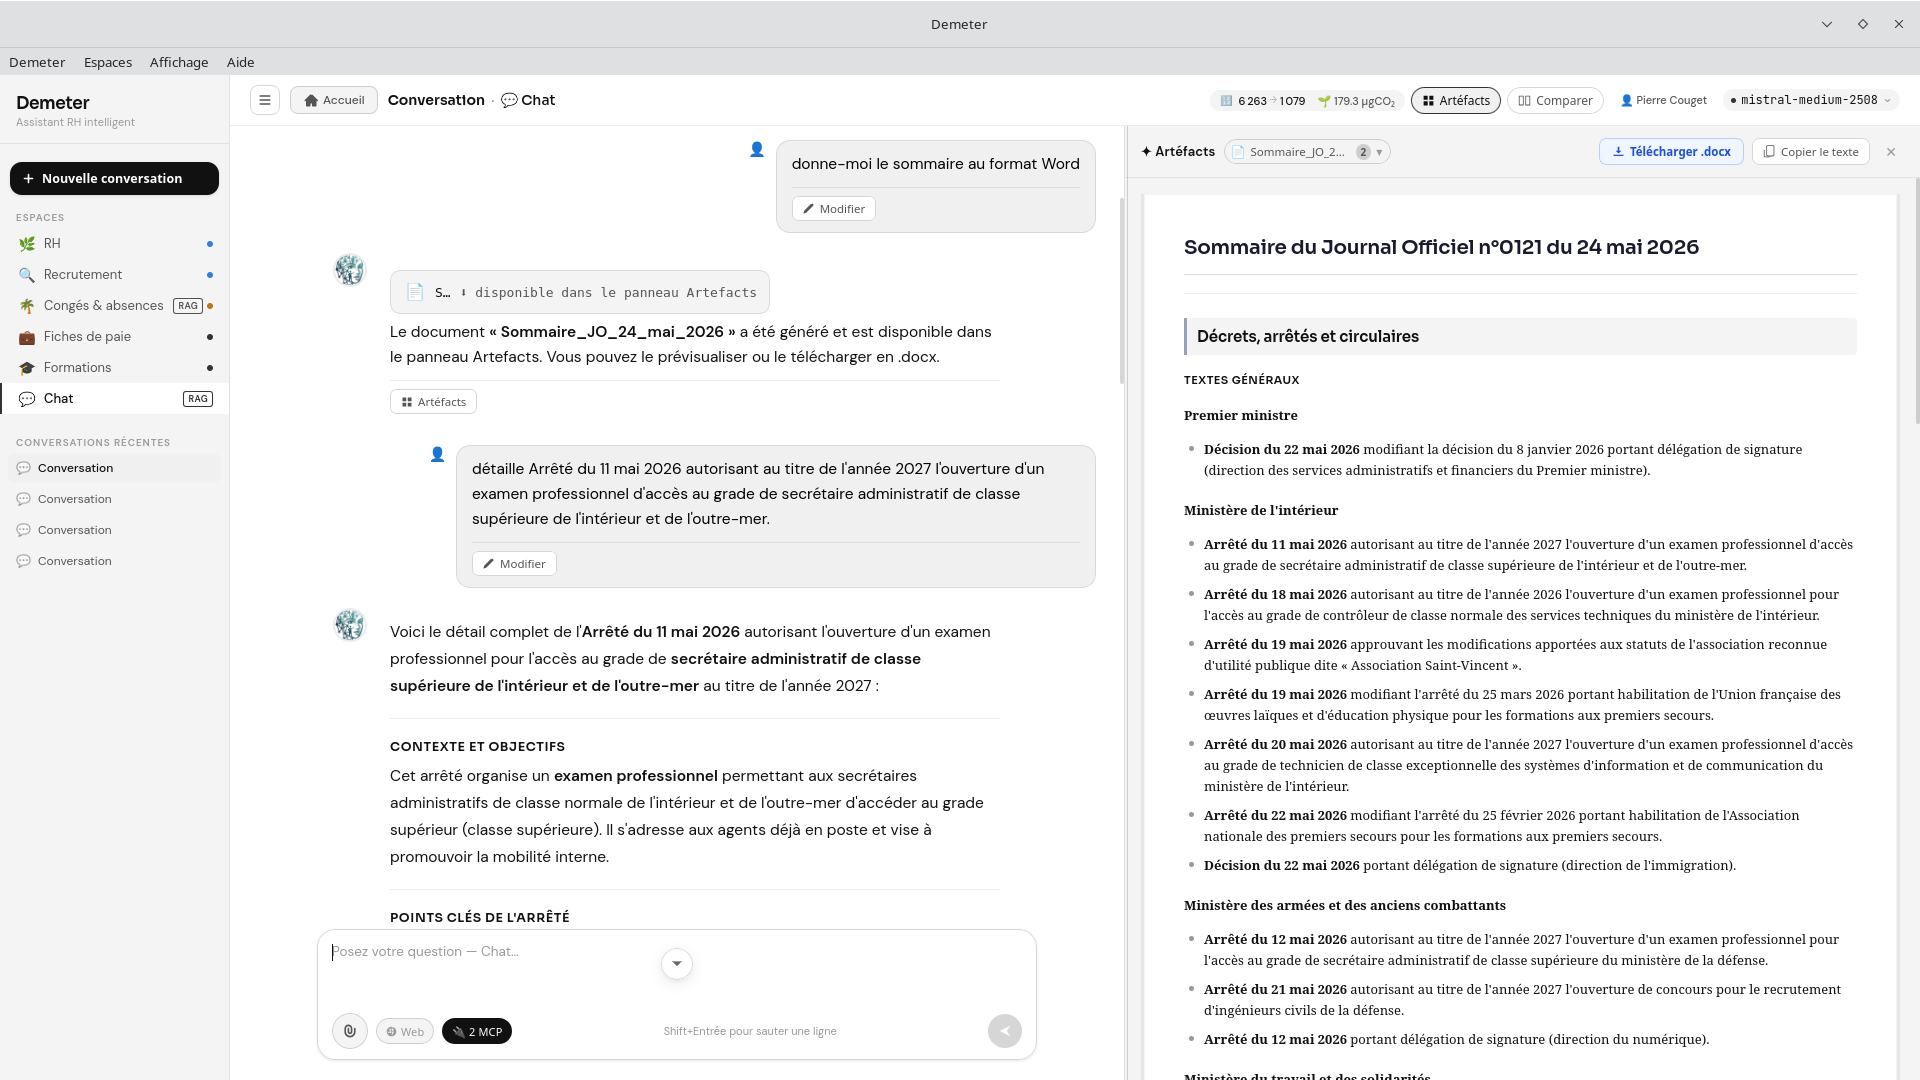Click the first assistant avatar icon

click(x=350, y=270)
